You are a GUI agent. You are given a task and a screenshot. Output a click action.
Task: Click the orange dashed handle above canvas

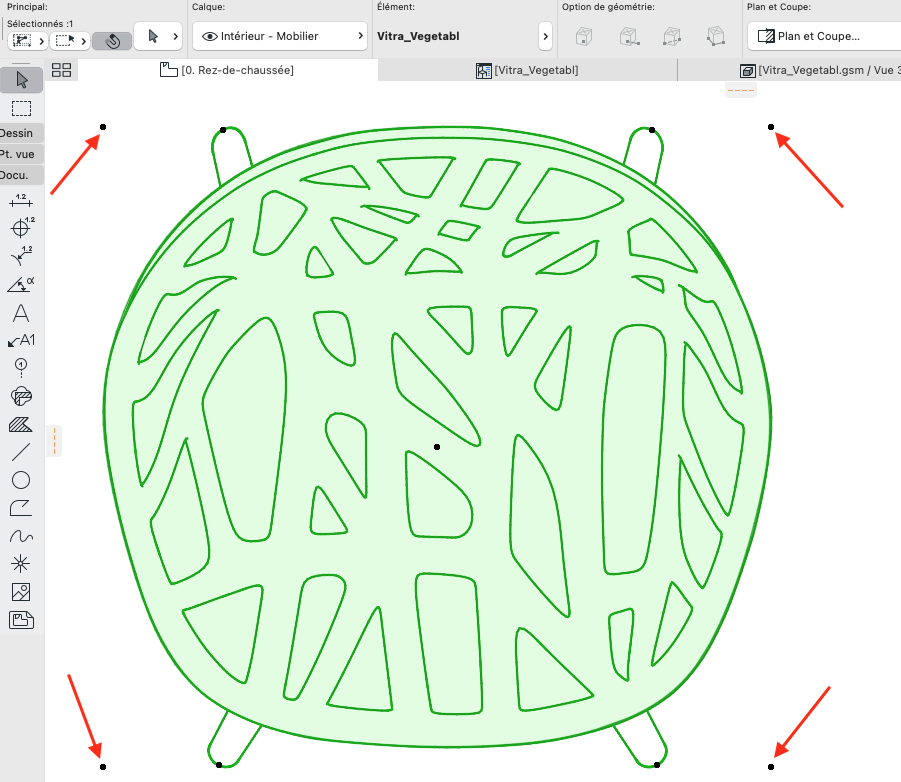[x=741, y=90]
